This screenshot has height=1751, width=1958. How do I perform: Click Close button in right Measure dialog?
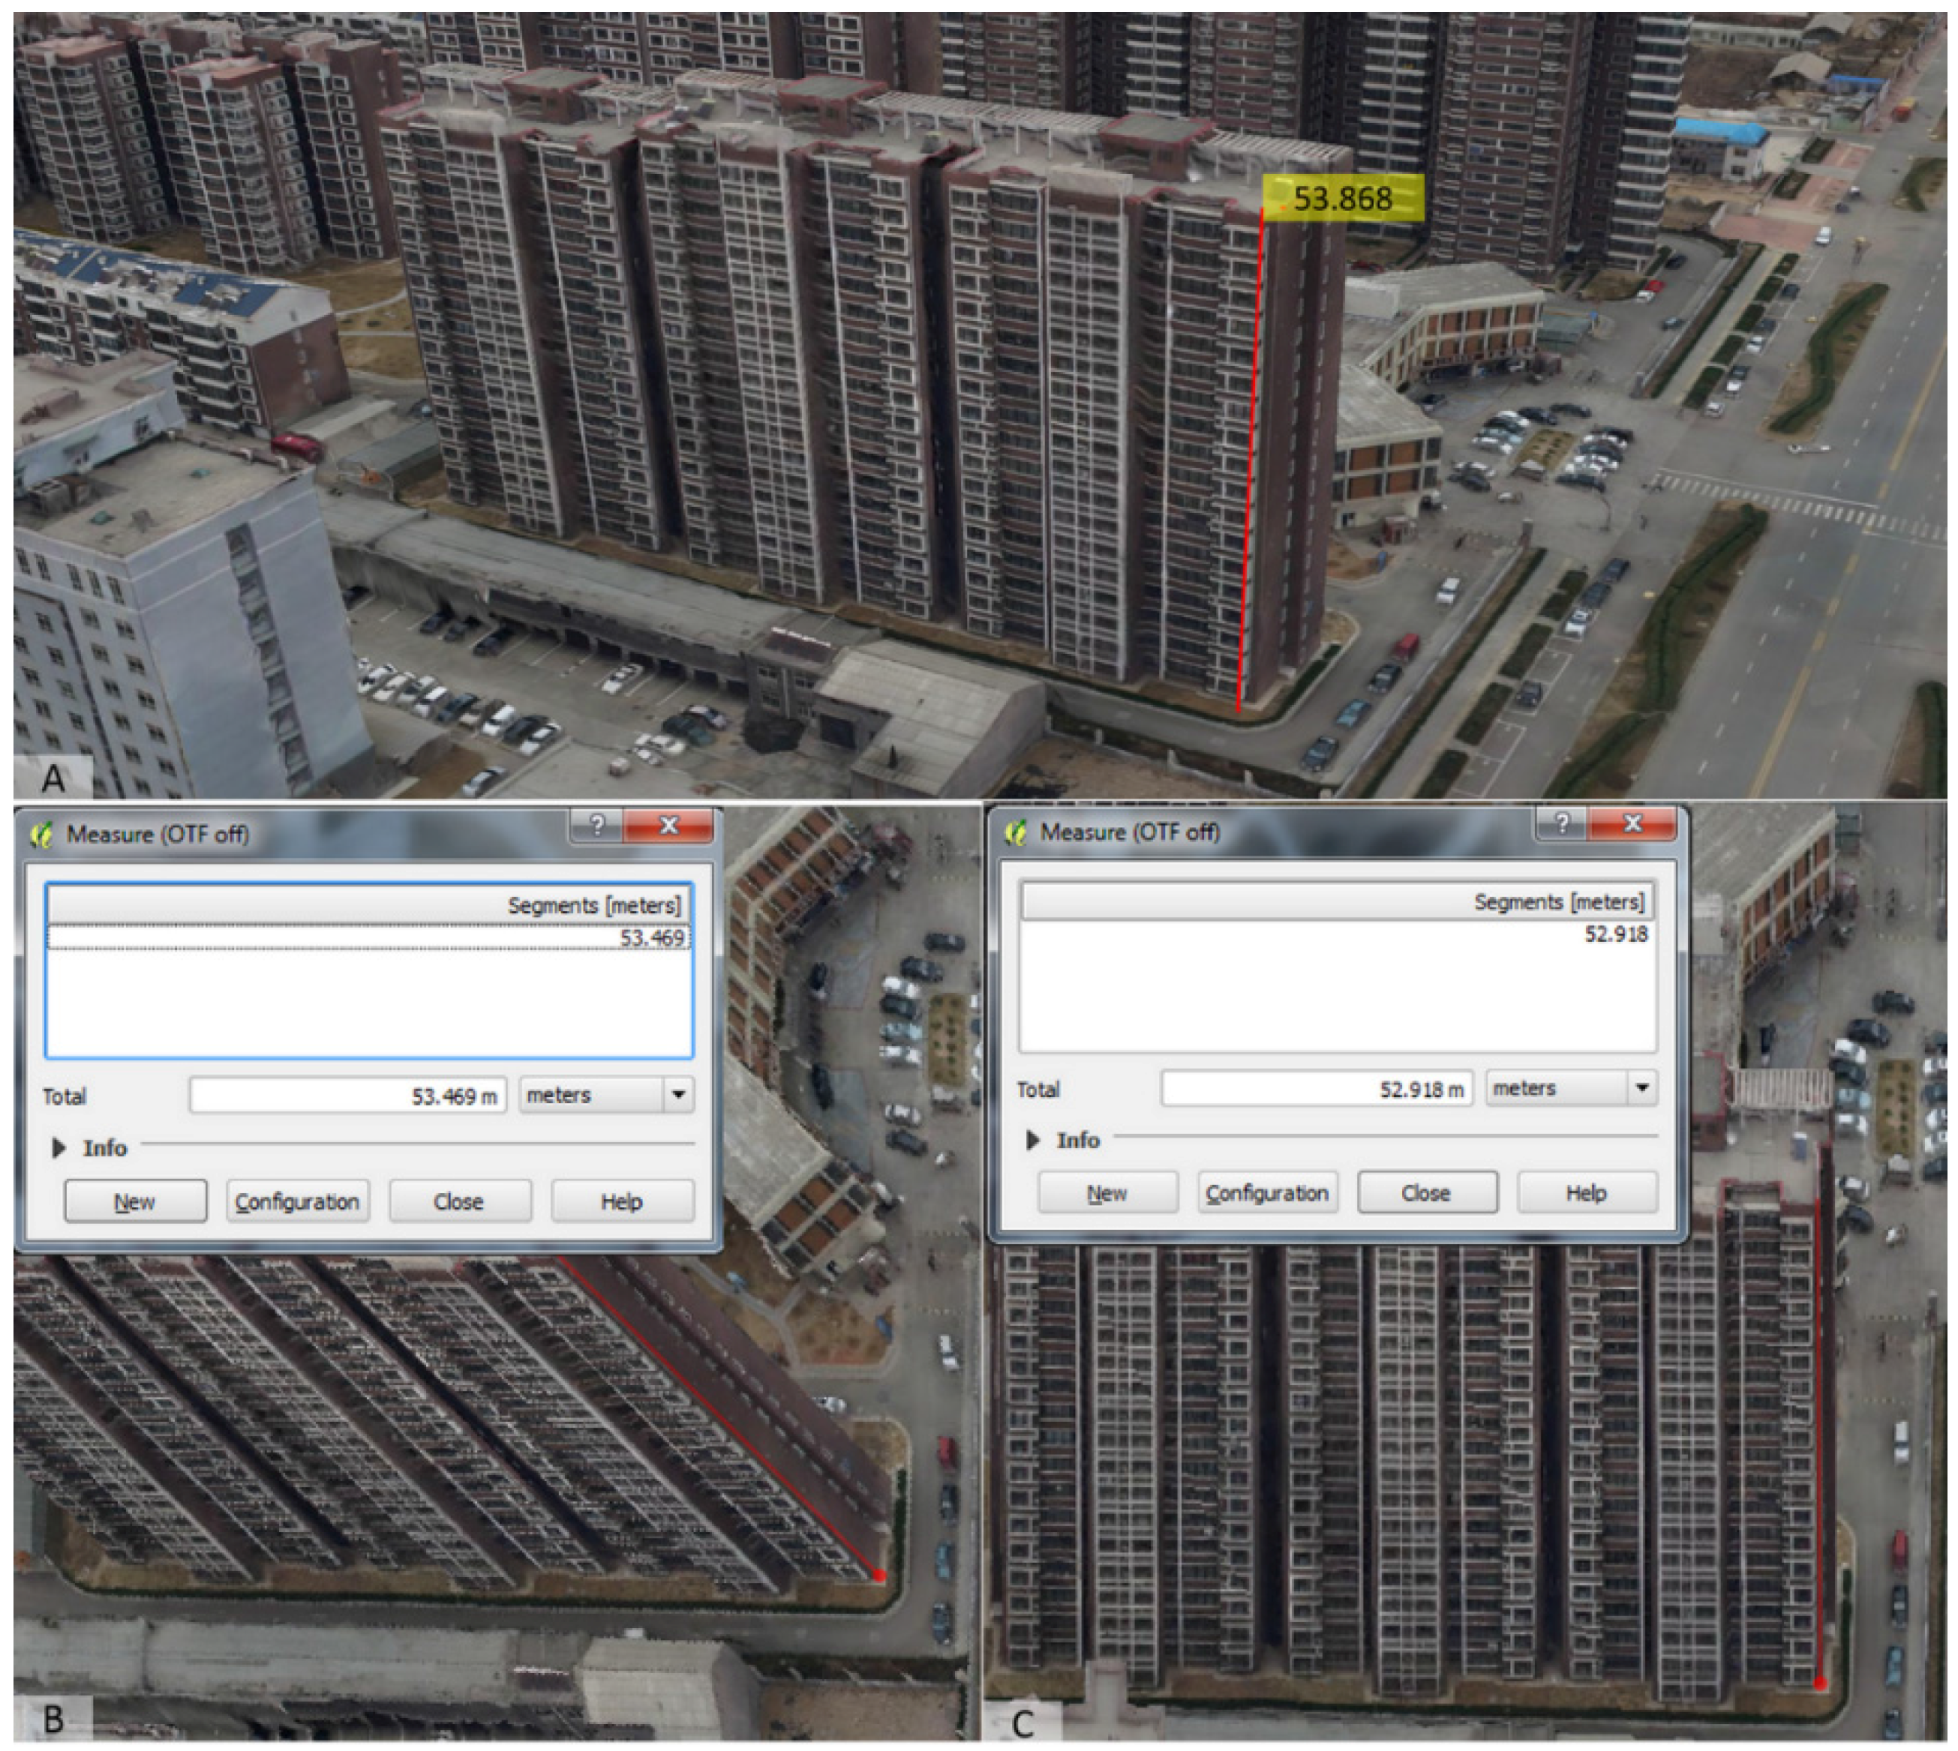1426,1192
